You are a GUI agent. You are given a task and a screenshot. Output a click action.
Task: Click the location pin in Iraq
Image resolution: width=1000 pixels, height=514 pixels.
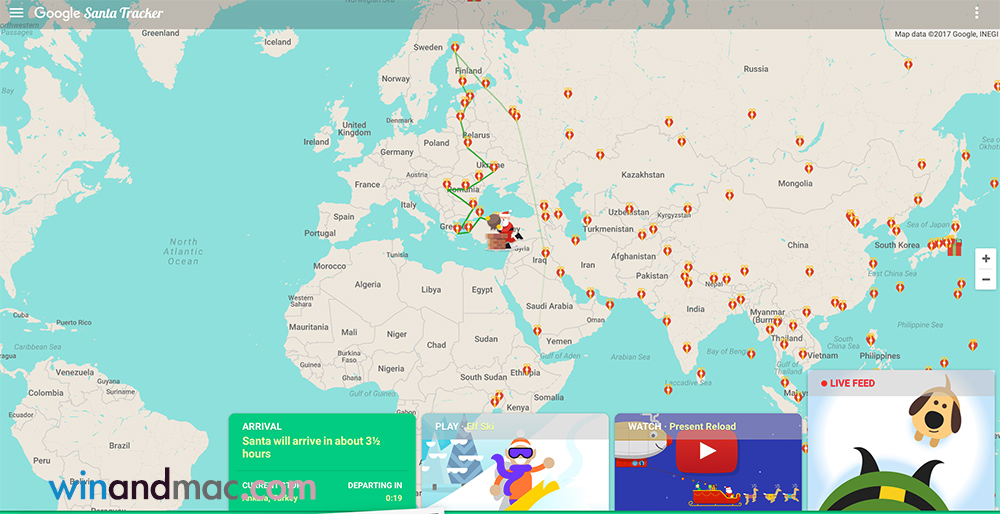[x=545, y=254]
